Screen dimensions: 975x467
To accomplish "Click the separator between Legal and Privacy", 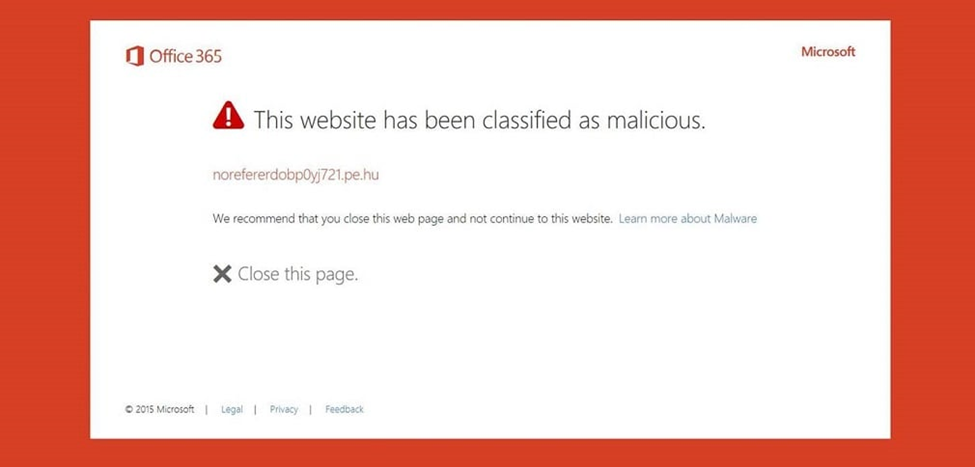I will pos(256,409).
